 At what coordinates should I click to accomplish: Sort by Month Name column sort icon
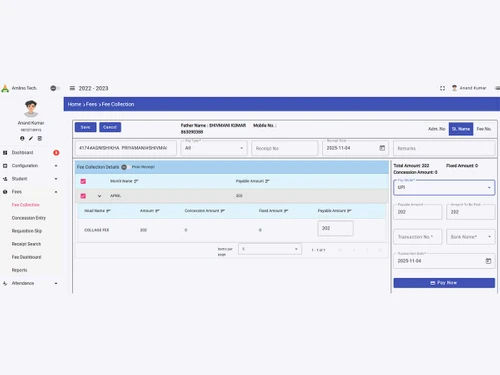click(x=136, y=181)
